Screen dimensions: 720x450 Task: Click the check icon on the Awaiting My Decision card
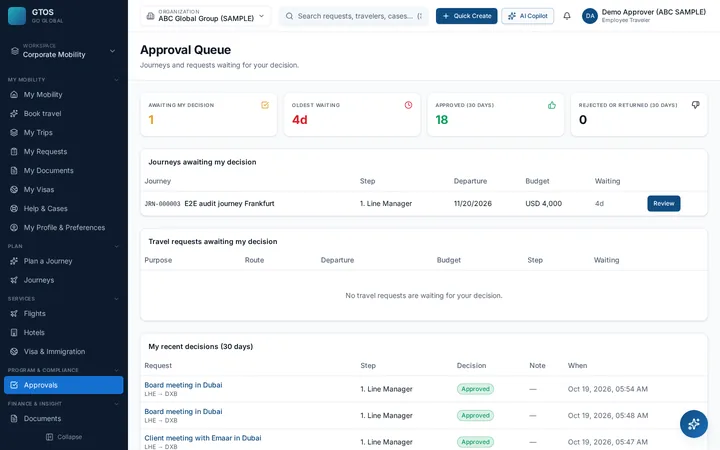coord(265,105)
